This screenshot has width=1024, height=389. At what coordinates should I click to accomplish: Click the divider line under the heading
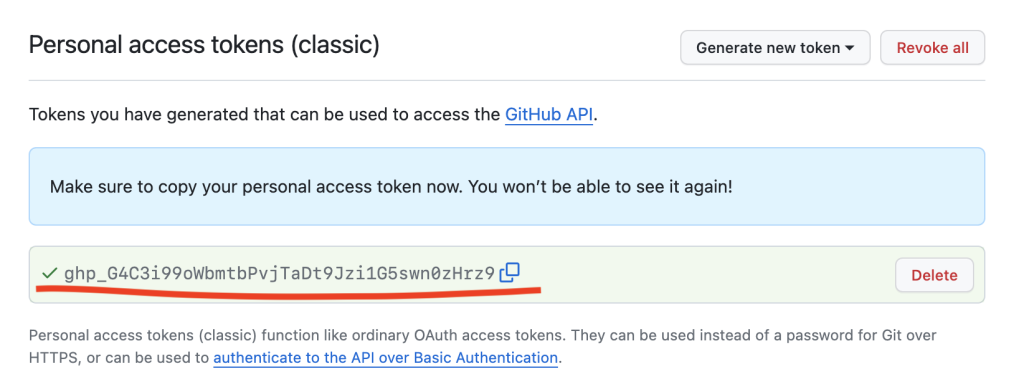click(507, 80)
